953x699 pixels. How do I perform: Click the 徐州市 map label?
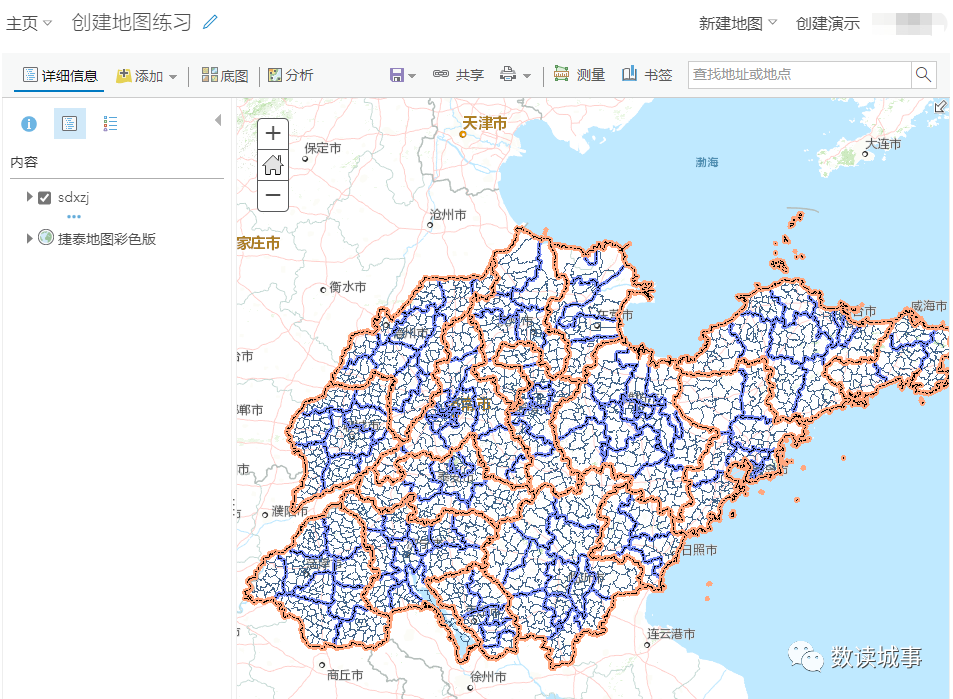point(488,677)
